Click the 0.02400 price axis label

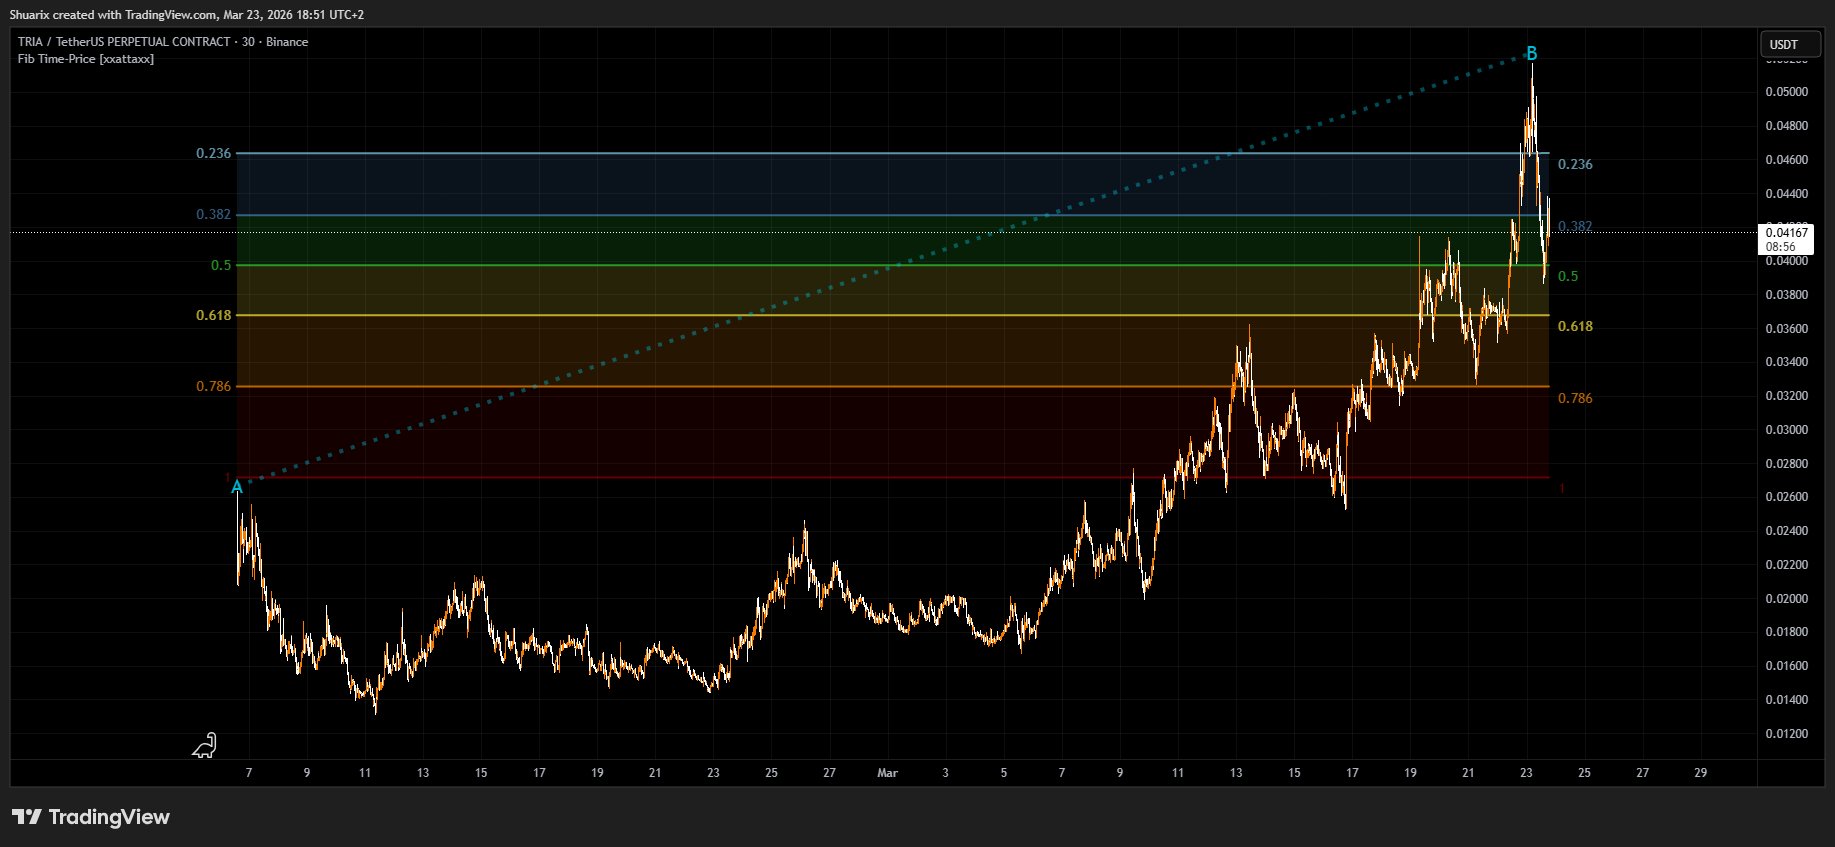point(1787,531)
